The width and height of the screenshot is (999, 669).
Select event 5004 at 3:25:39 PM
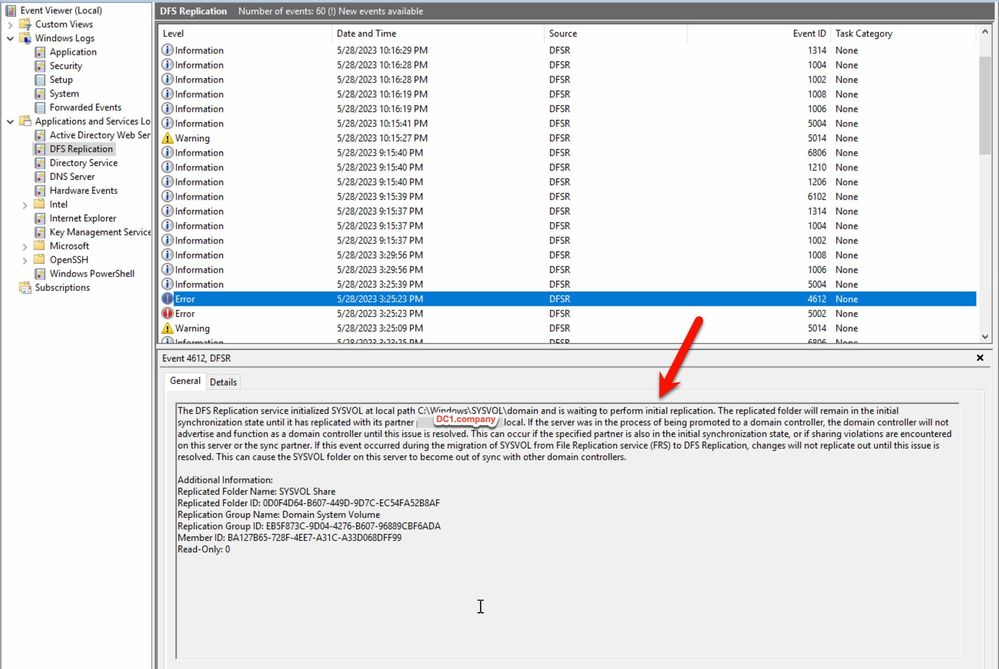(x=568, y=284)
